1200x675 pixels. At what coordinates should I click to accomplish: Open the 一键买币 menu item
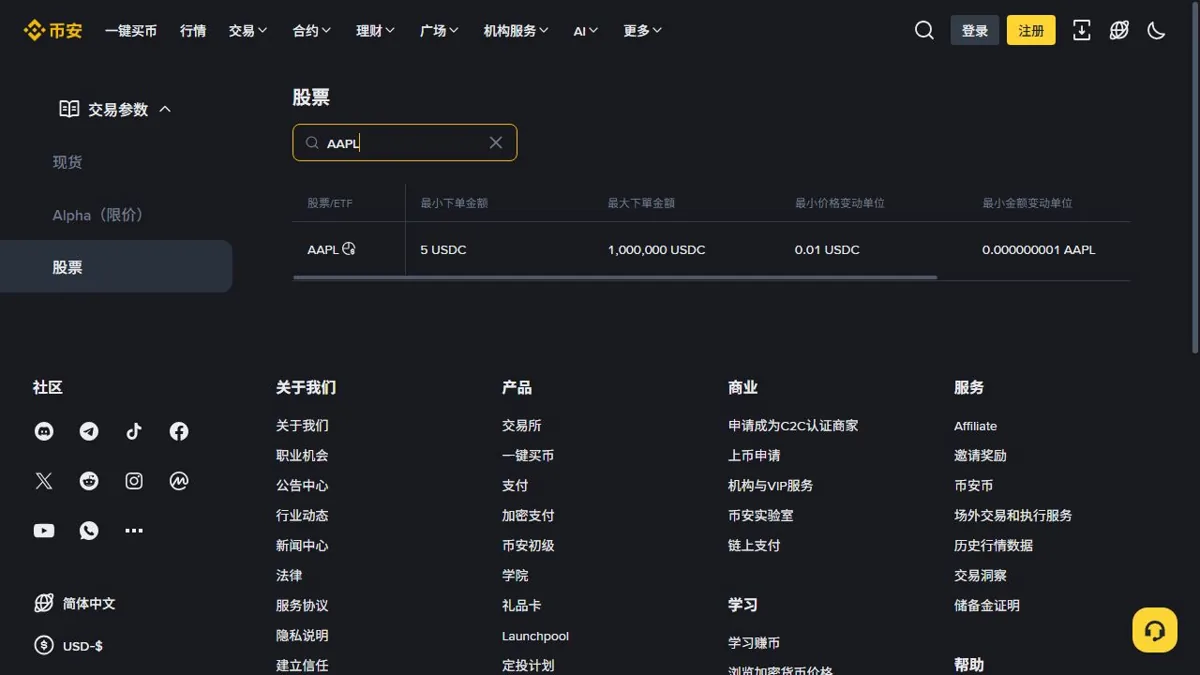[x=131, y=31]
